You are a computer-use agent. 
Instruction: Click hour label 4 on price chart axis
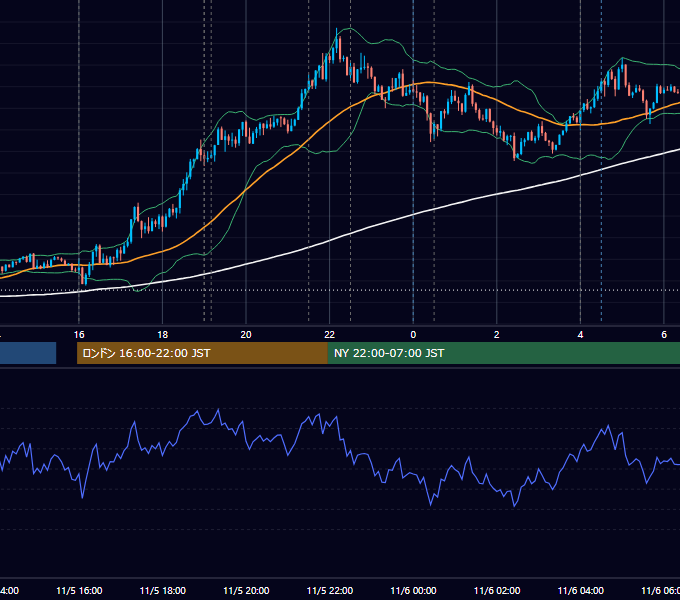(x=580, y=335)
